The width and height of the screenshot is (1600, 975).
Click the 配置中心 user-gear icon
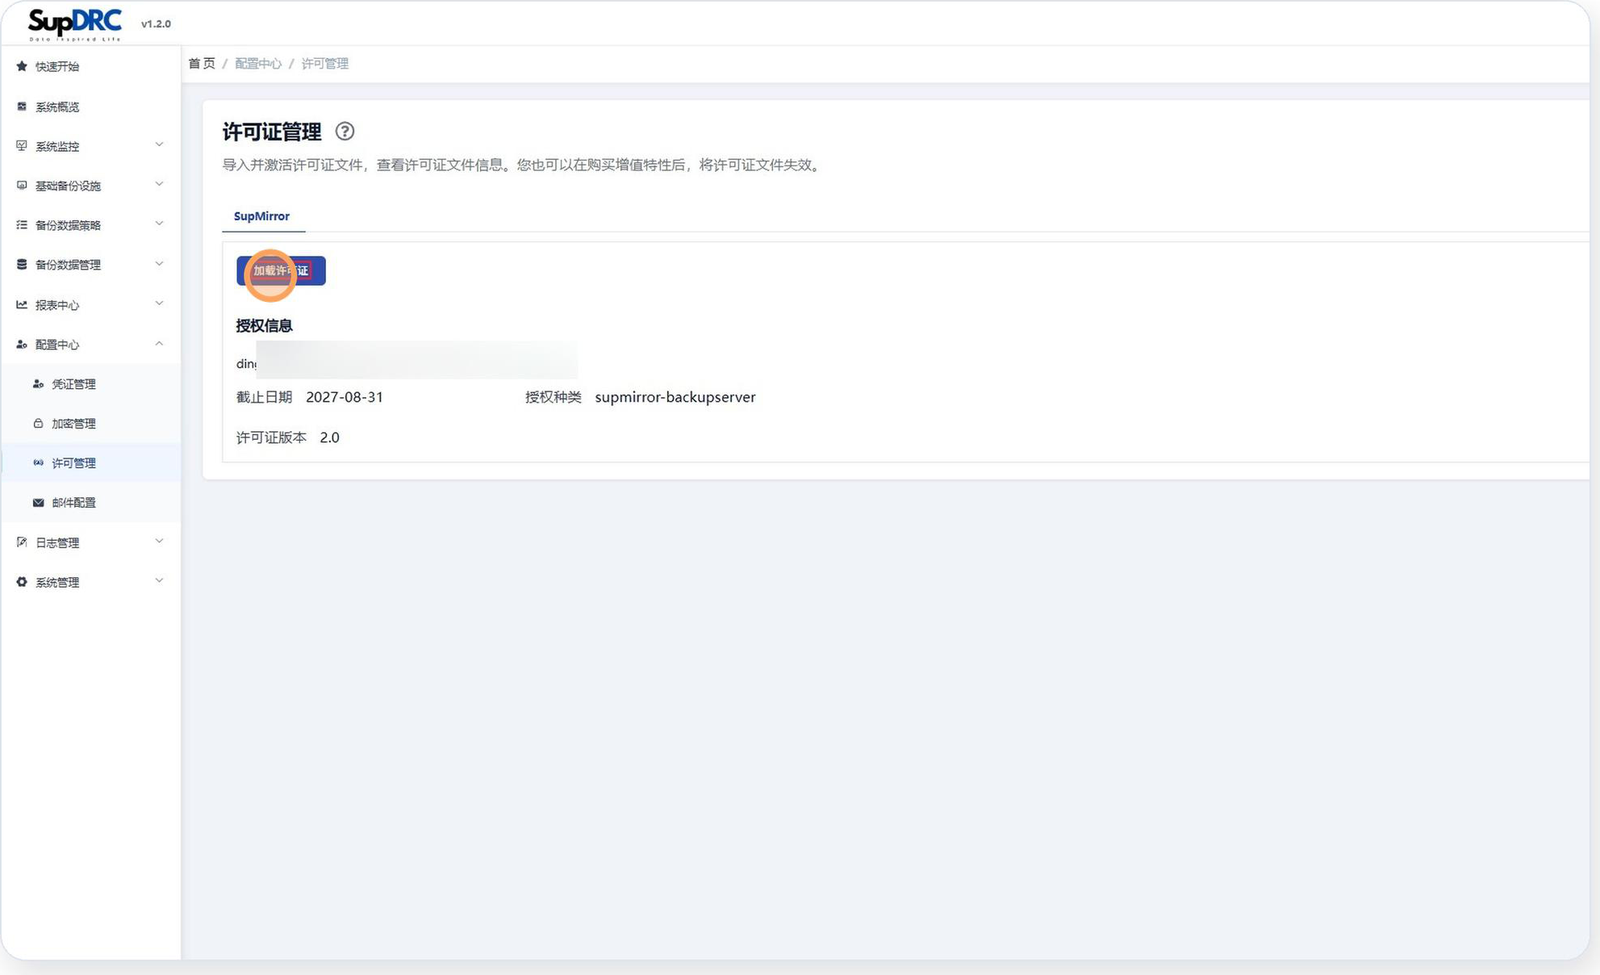click(x=22, y=345)
